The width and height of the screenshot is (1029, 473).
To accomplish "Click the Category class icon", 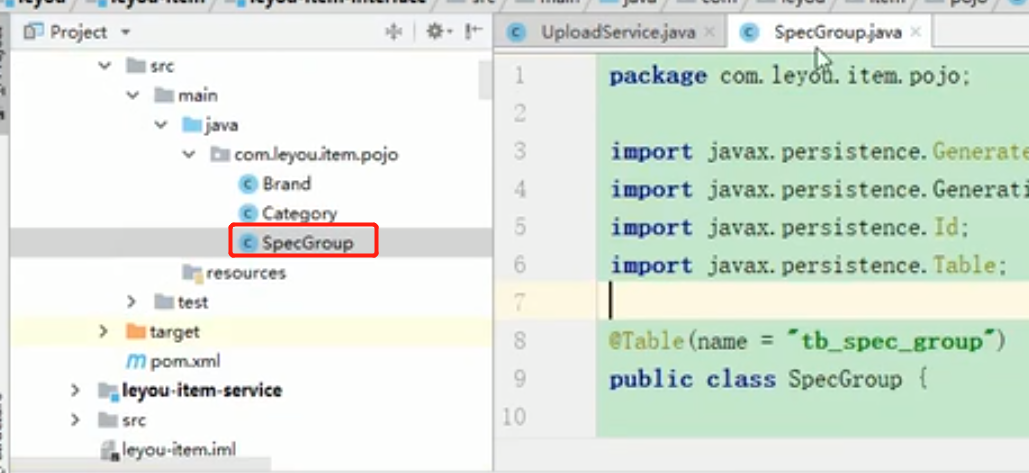I will coord(247,214).
